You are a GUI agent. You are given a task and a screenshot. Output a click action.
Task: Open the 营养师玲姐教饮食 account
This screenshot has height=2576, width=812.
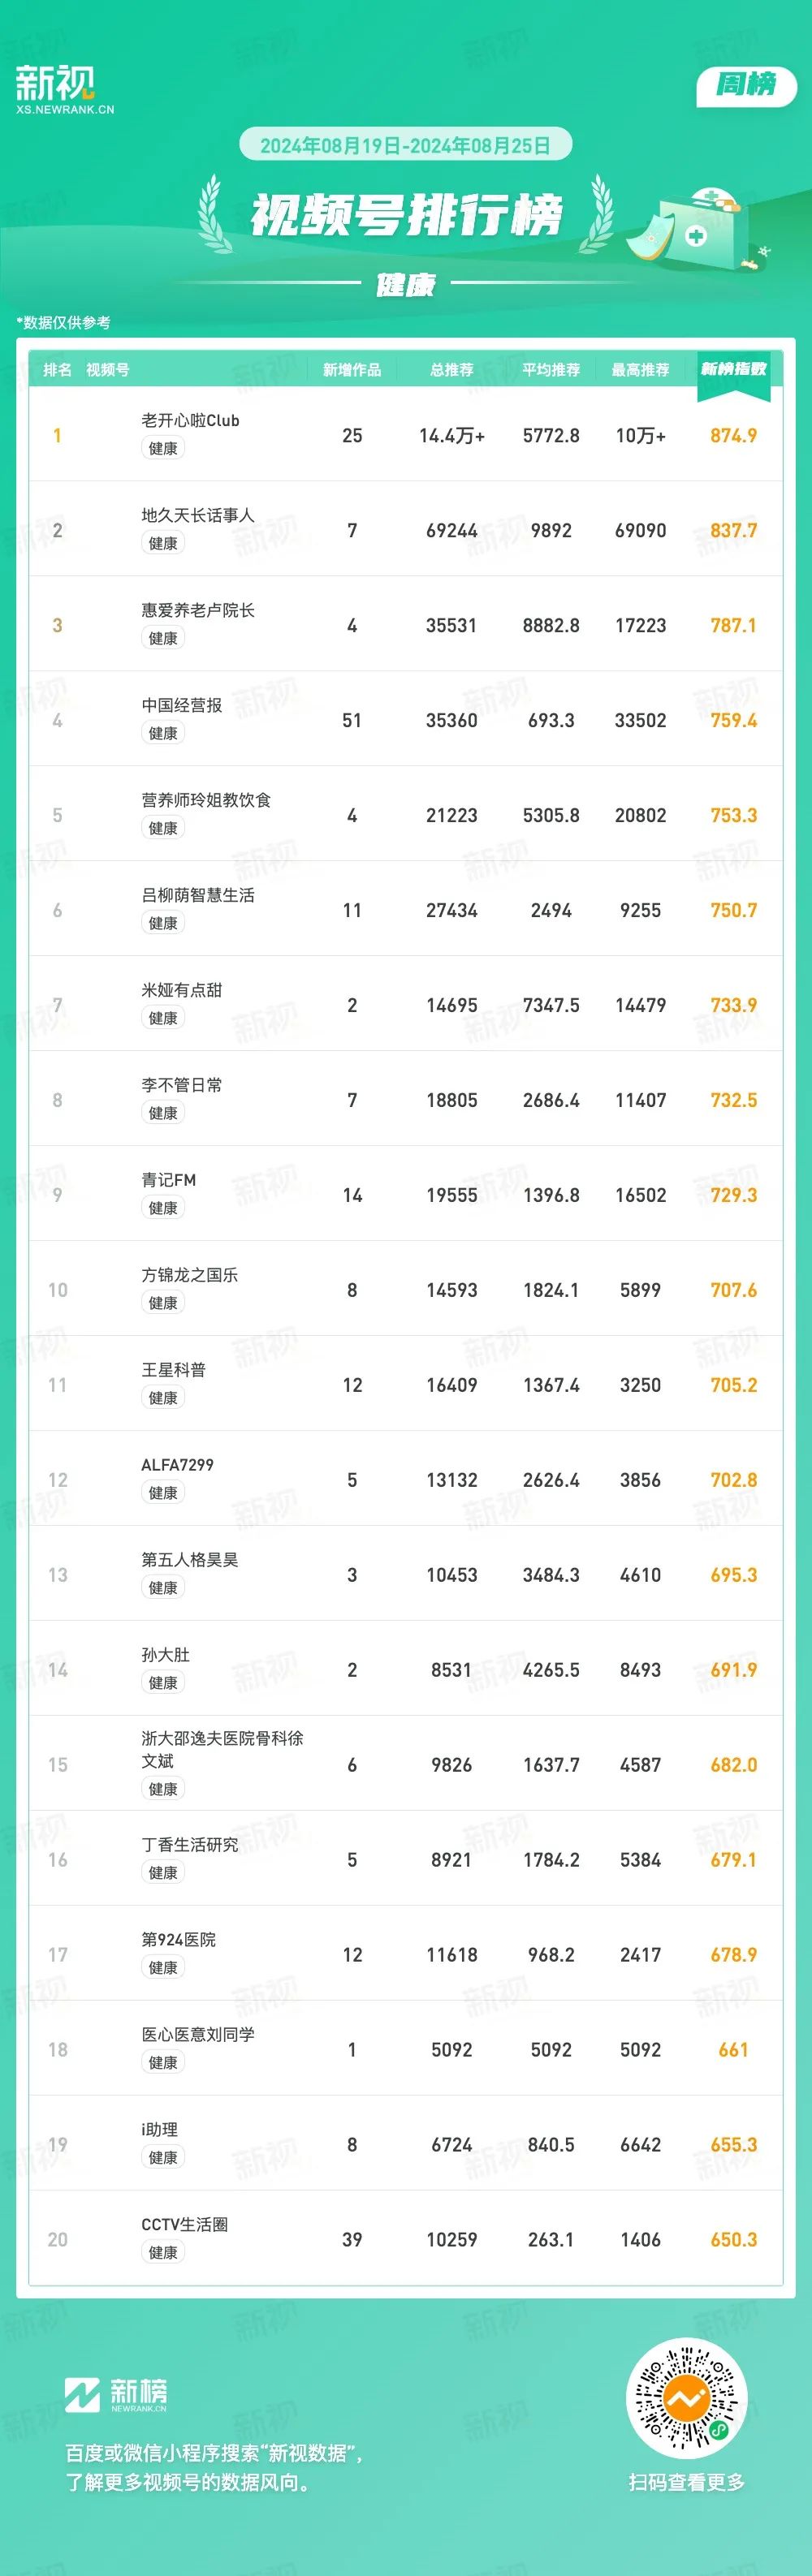(x=206, y=800)
